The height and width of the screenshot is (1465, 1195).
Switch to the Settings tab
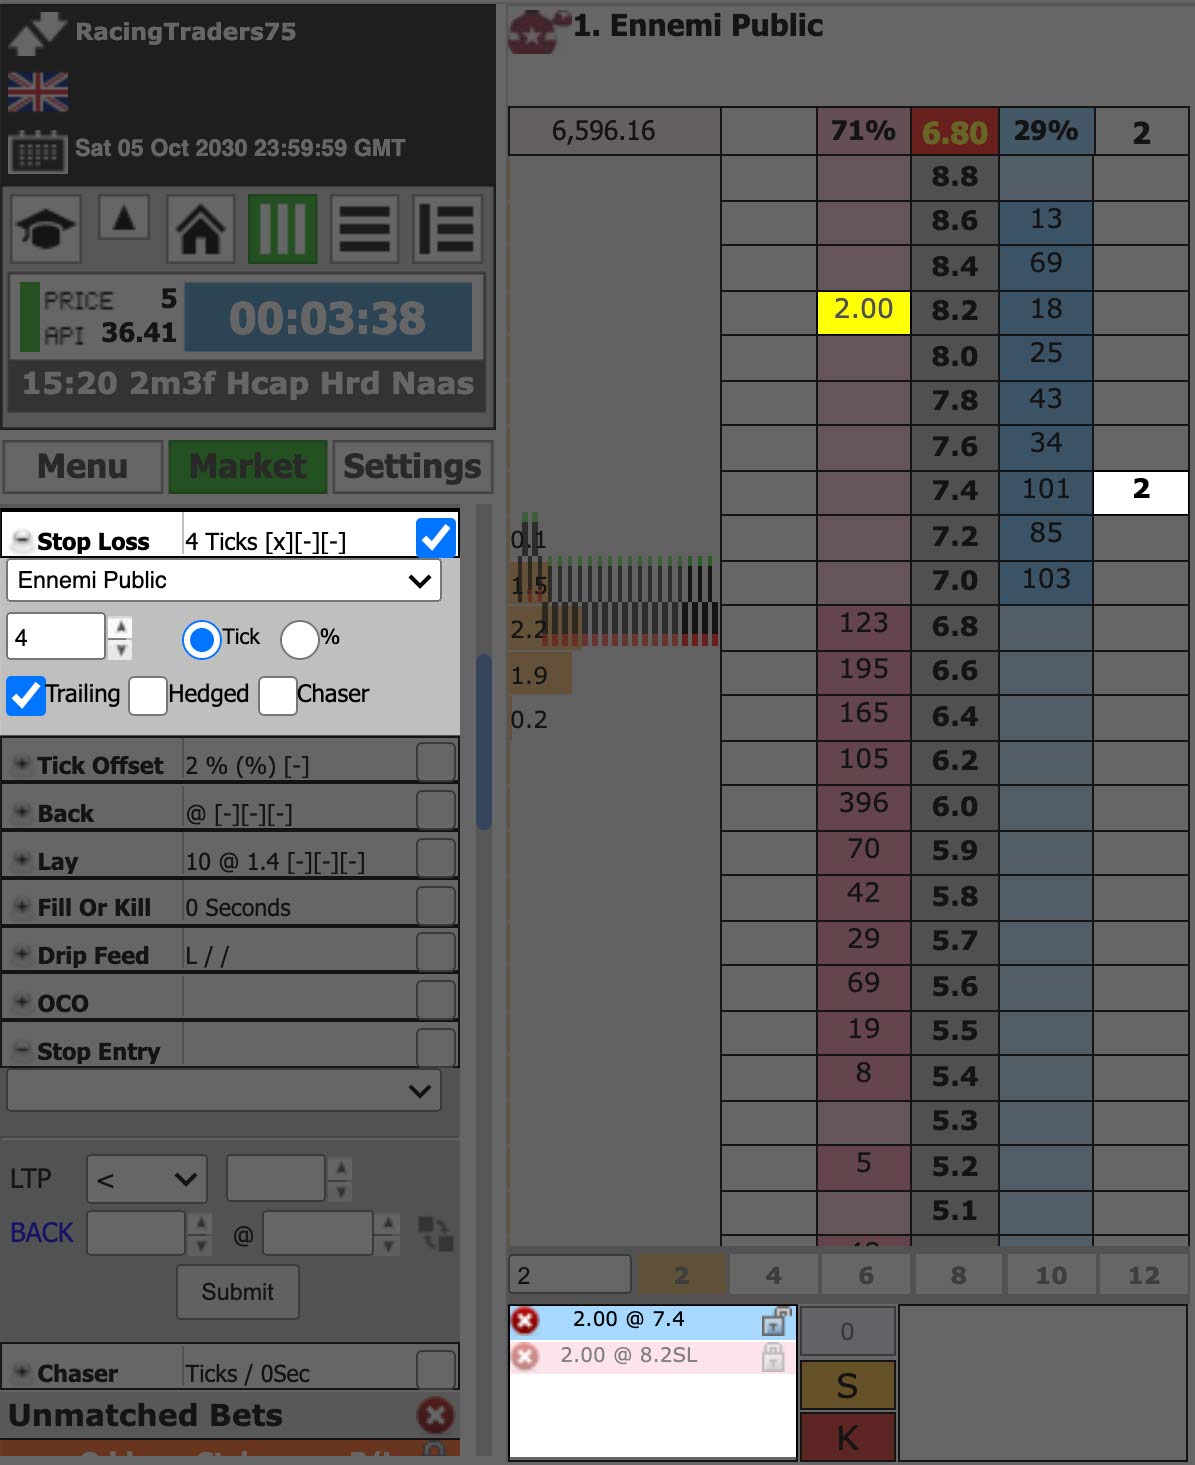[412, 467]
